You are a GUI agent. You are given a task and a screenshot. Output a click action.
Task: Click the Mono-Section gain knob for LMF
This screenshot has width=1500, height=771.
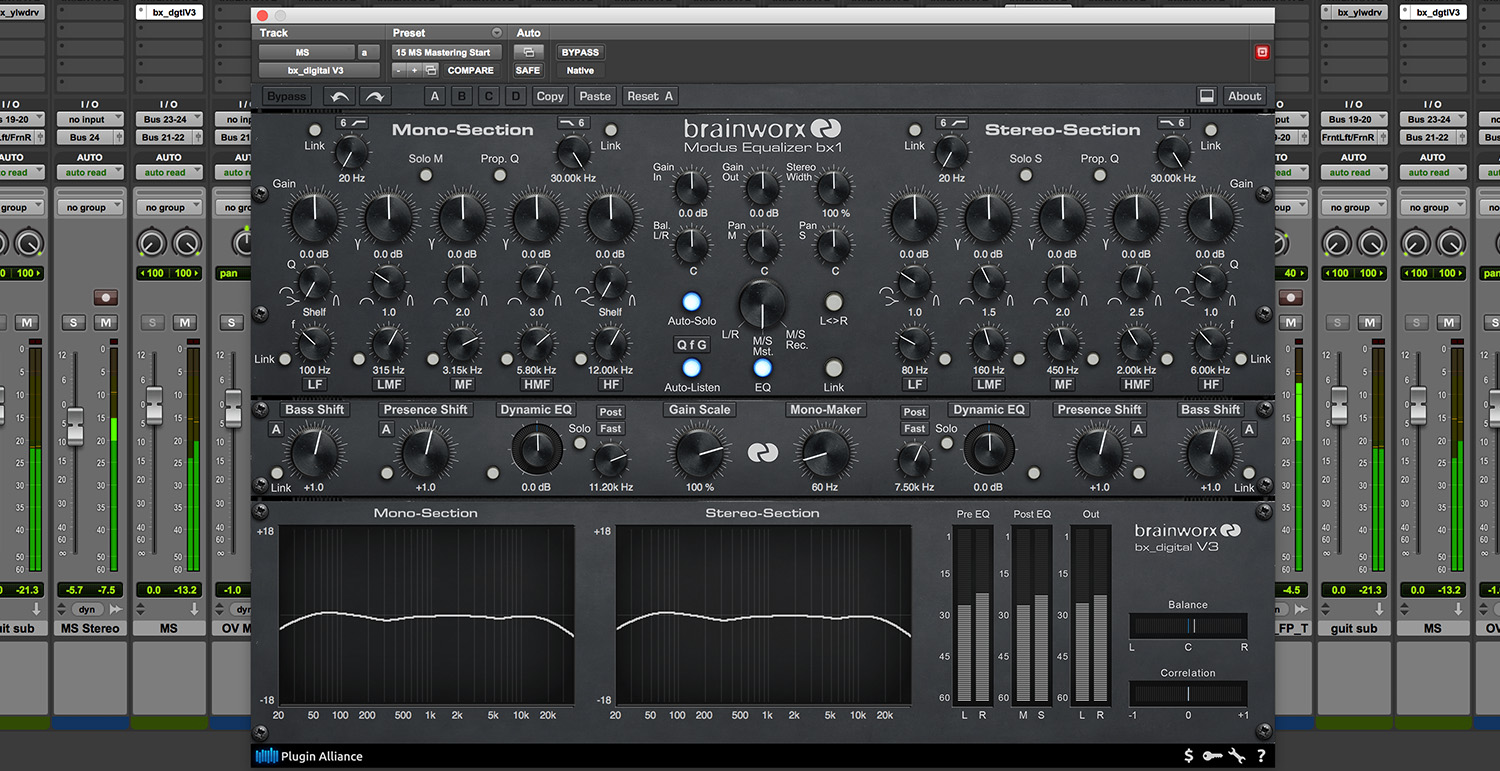(x=388, y=216)
